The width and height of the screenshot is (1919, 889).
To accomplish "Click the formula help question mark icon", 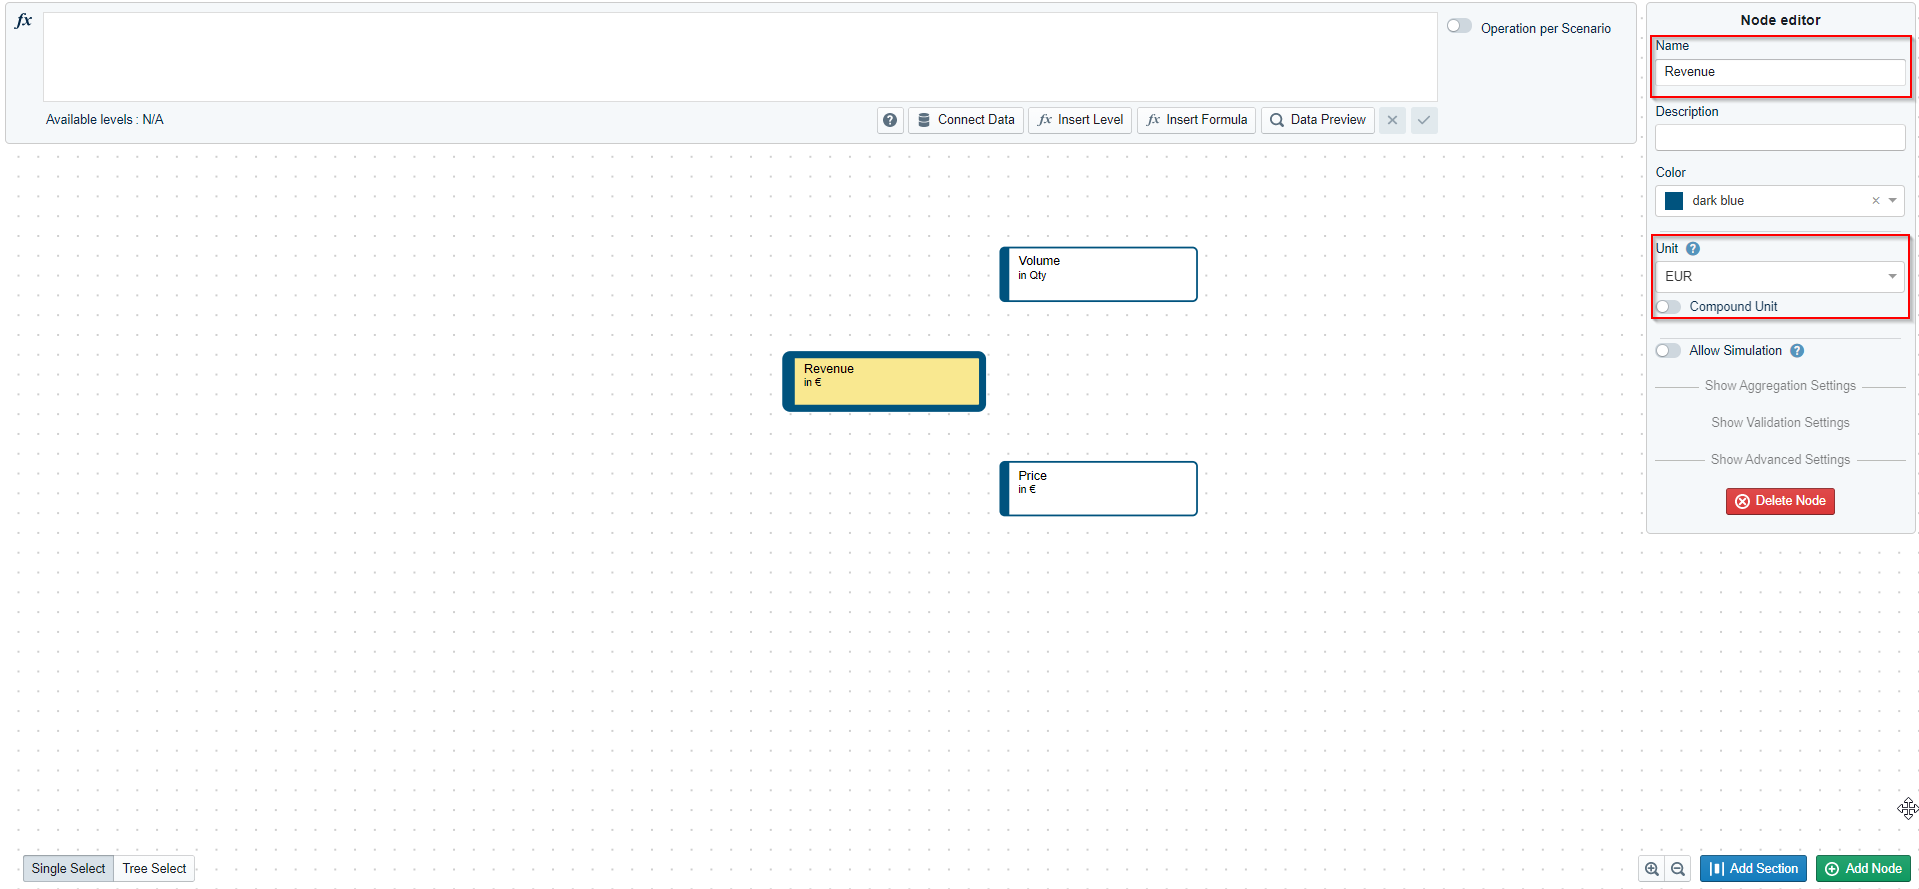I will (x=890, y=120).
